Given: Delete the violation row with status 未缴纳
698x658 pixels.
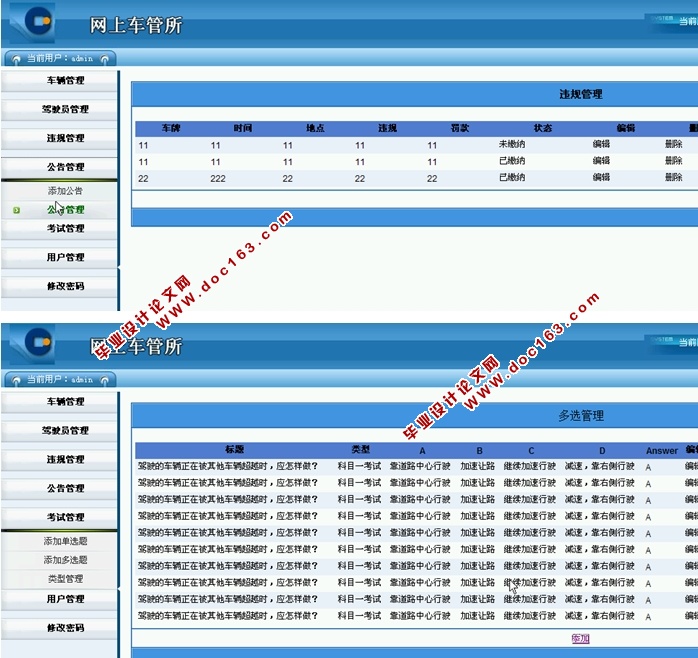Looking at the screenshot, I should [674, 144].
